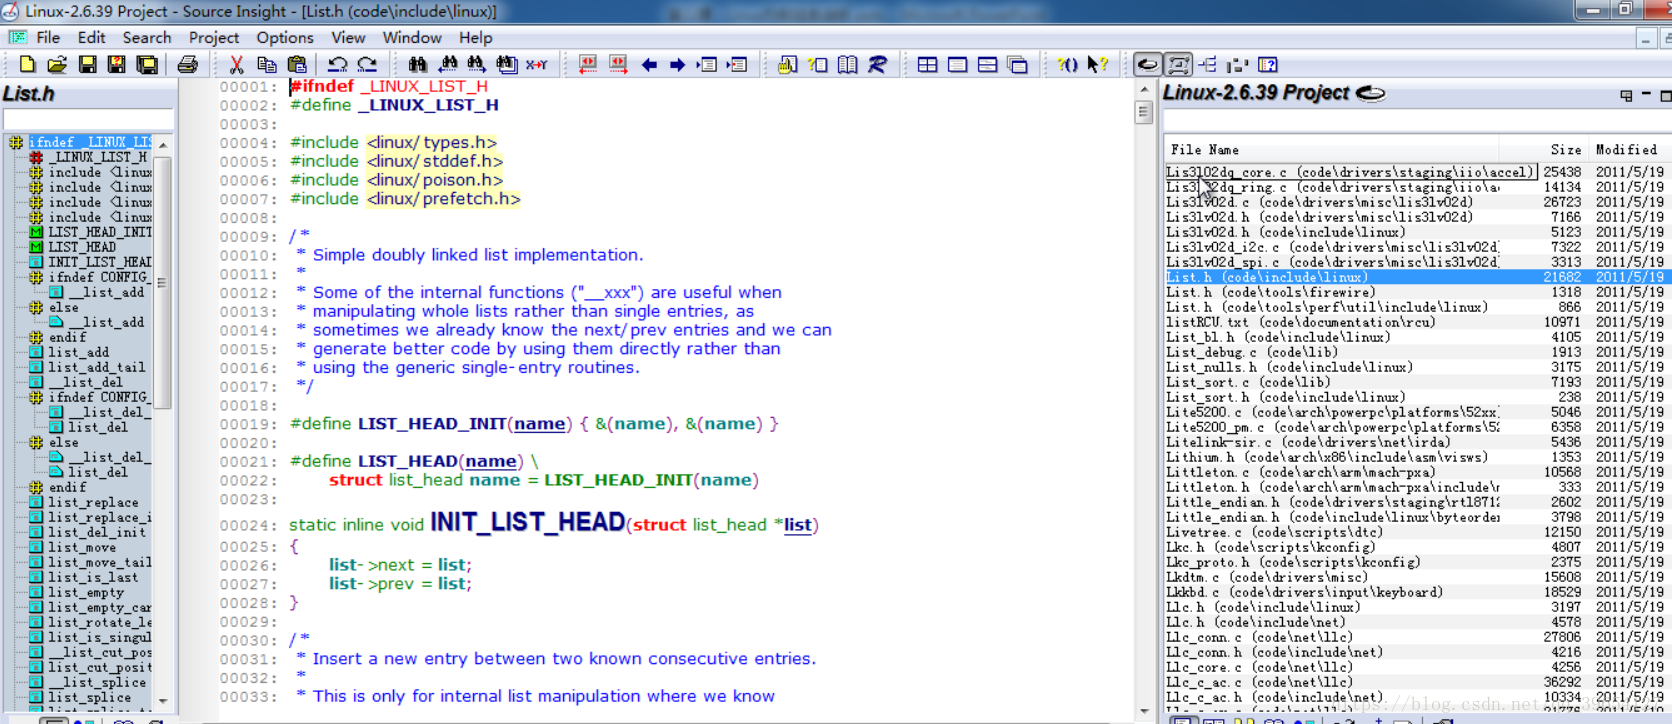This screenshot has width=1672, height=724.
Task: Click the Cut scissors icon
Action: [236, 65]
